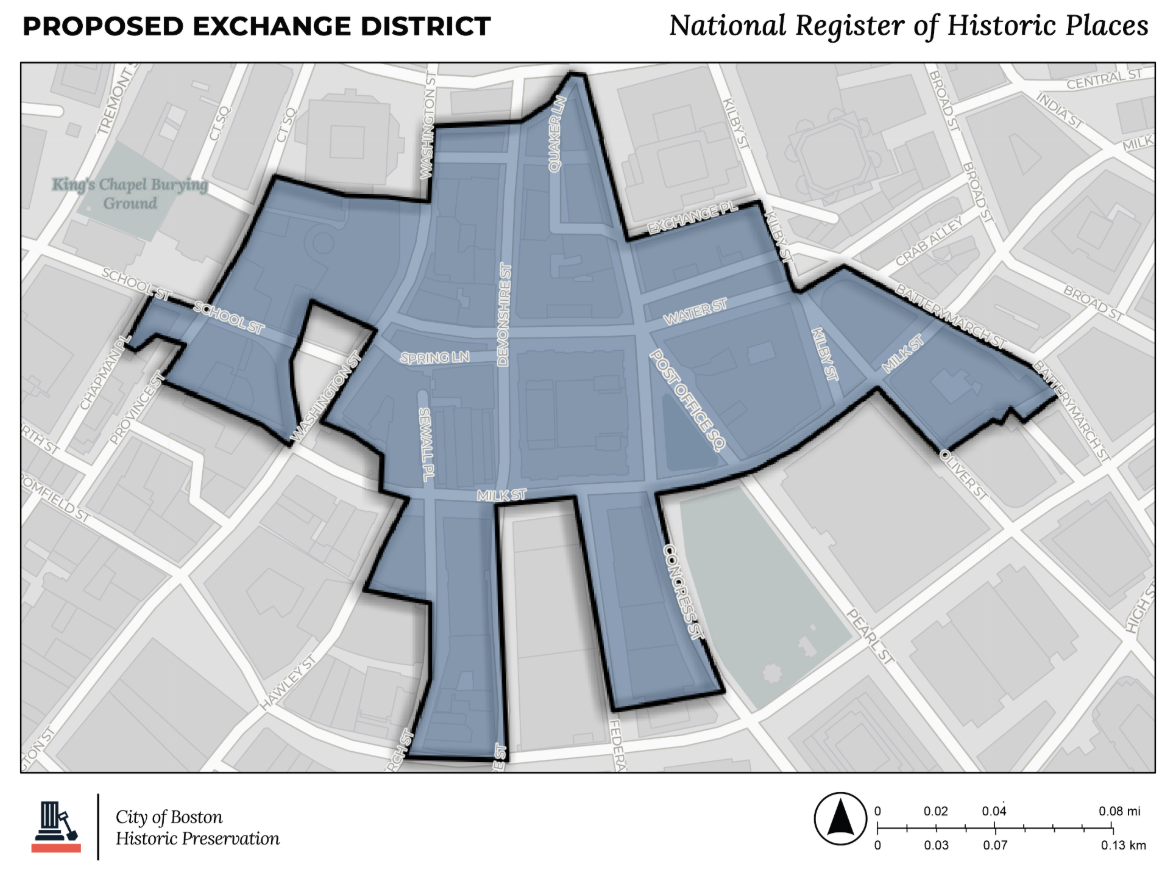Image resolution: width=1164 pixels, height=884 pixels.
Task: Click the 'HAWLEY ST' street label
Action: coord(289,683)
